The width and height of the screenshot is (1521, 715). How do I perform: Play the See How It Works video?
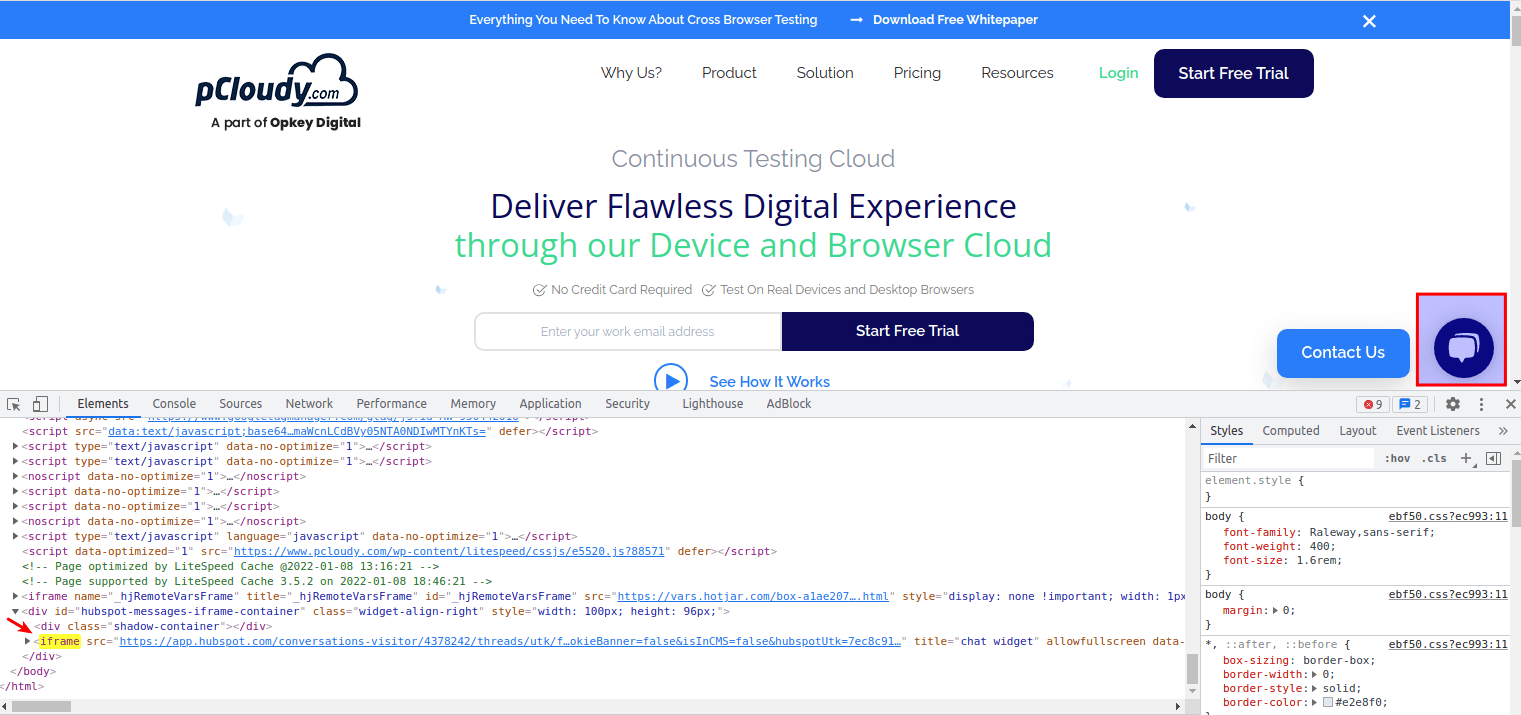click(x=671, y=380)
